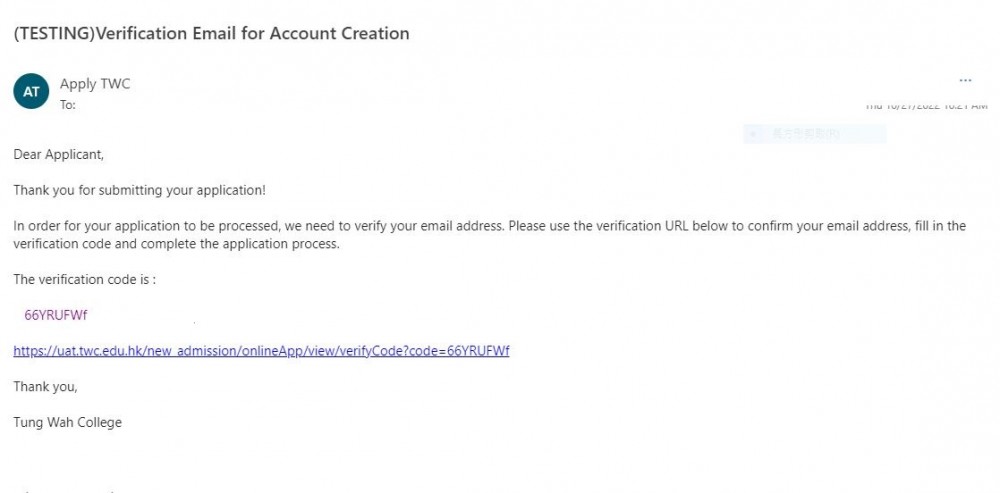Click the Dear Applicant greeting line
The width and height of the screenshot is (1000, 493).
coord(58,154)
